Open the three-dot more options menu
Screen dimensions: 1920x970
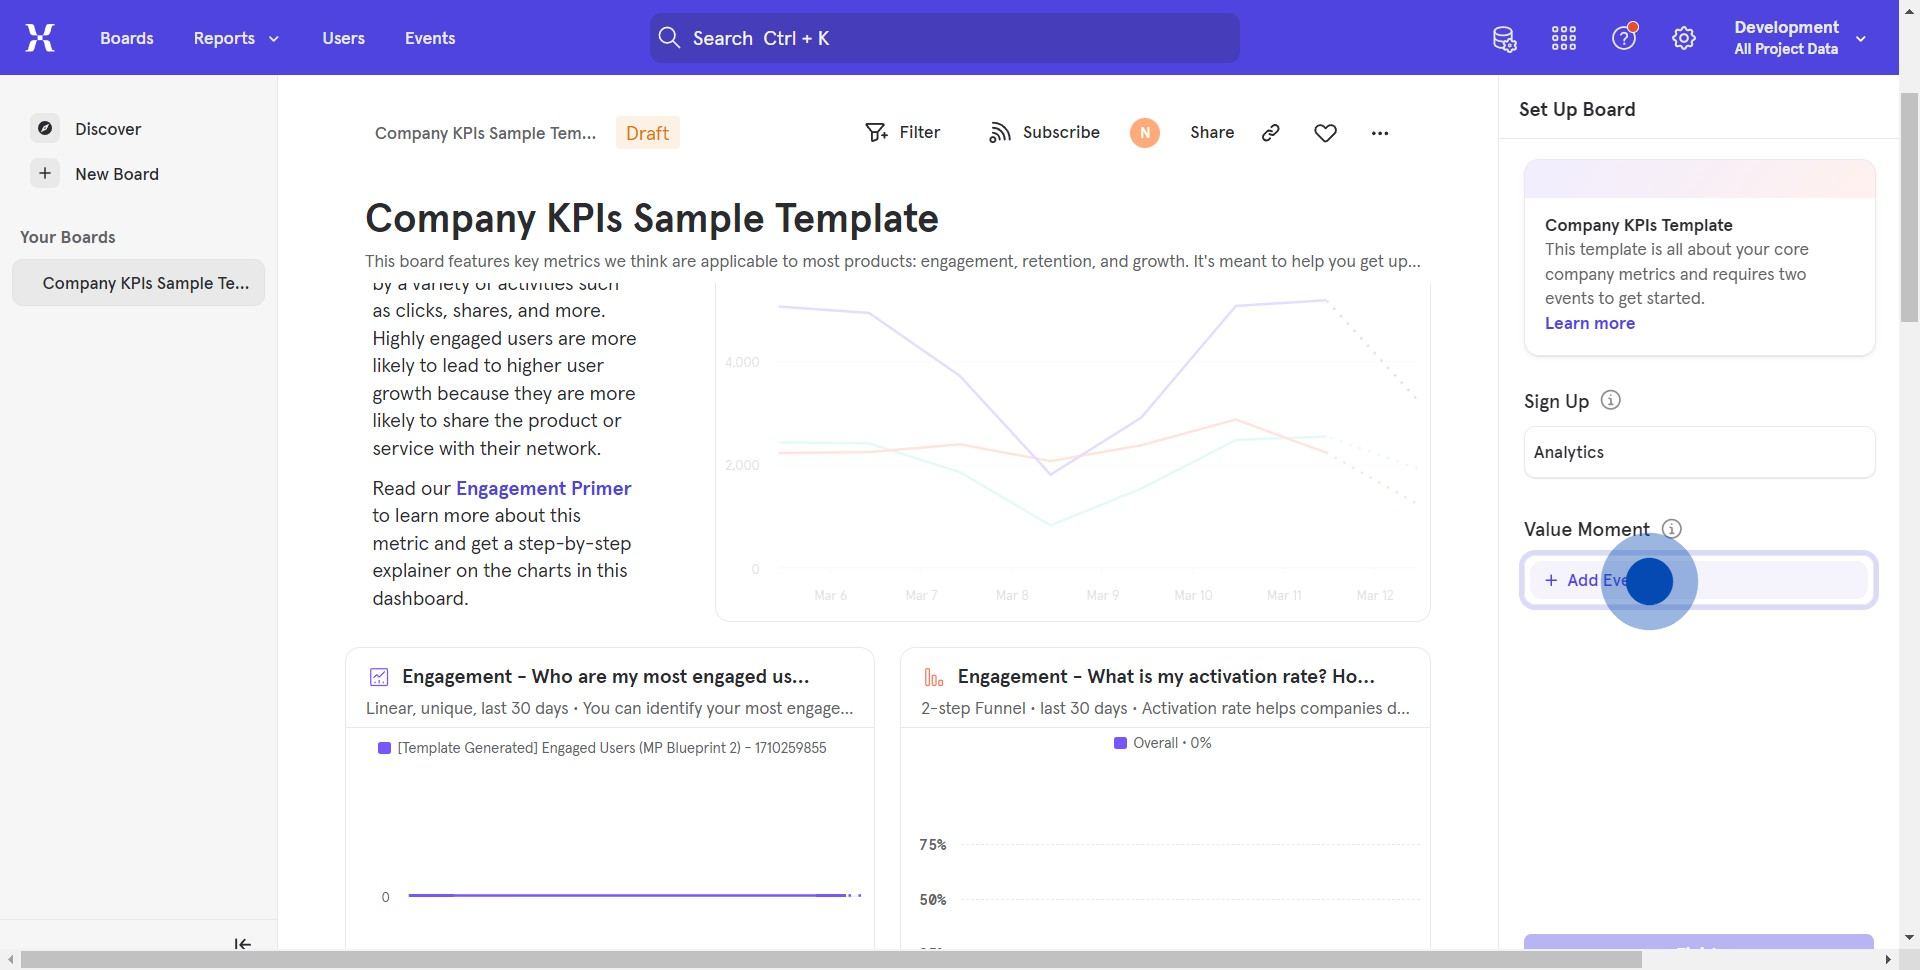(x=1380, y=133)
